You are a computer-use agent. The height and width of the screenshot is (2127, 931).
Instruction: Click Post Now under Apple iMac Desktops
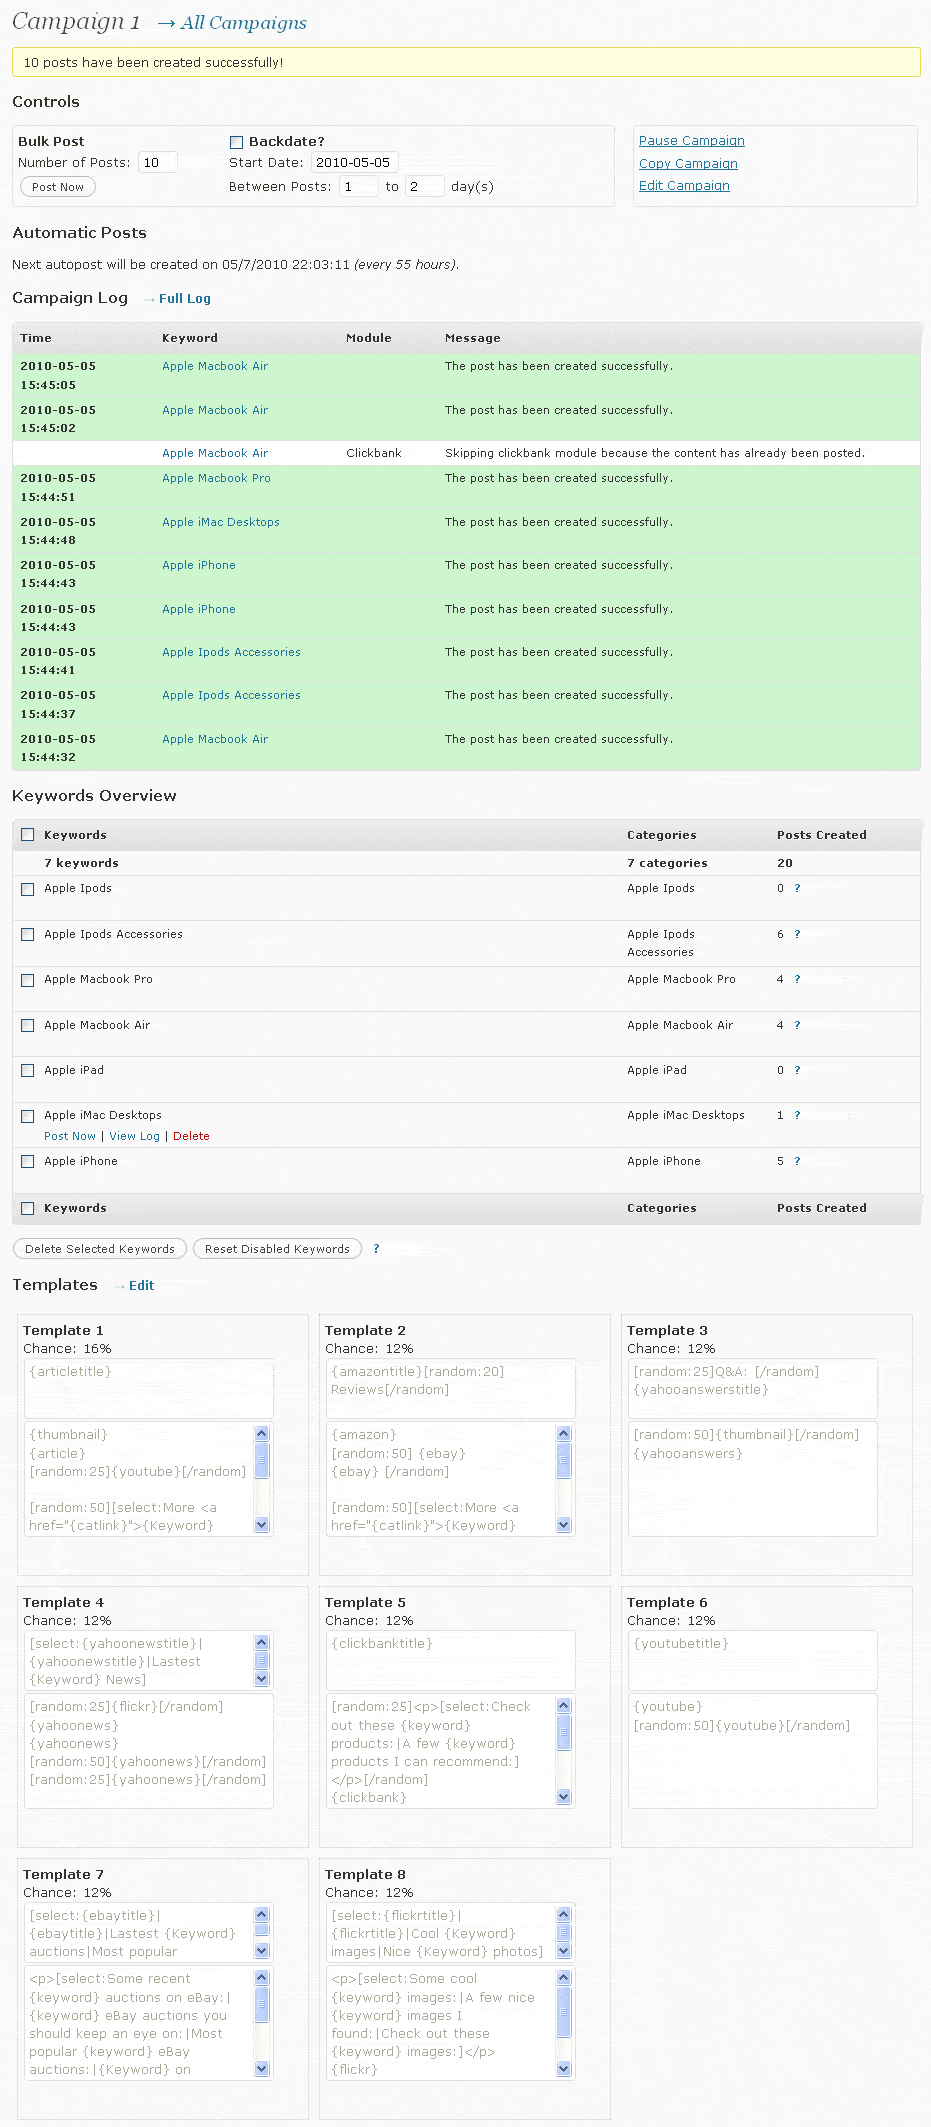click(70, 1136)
